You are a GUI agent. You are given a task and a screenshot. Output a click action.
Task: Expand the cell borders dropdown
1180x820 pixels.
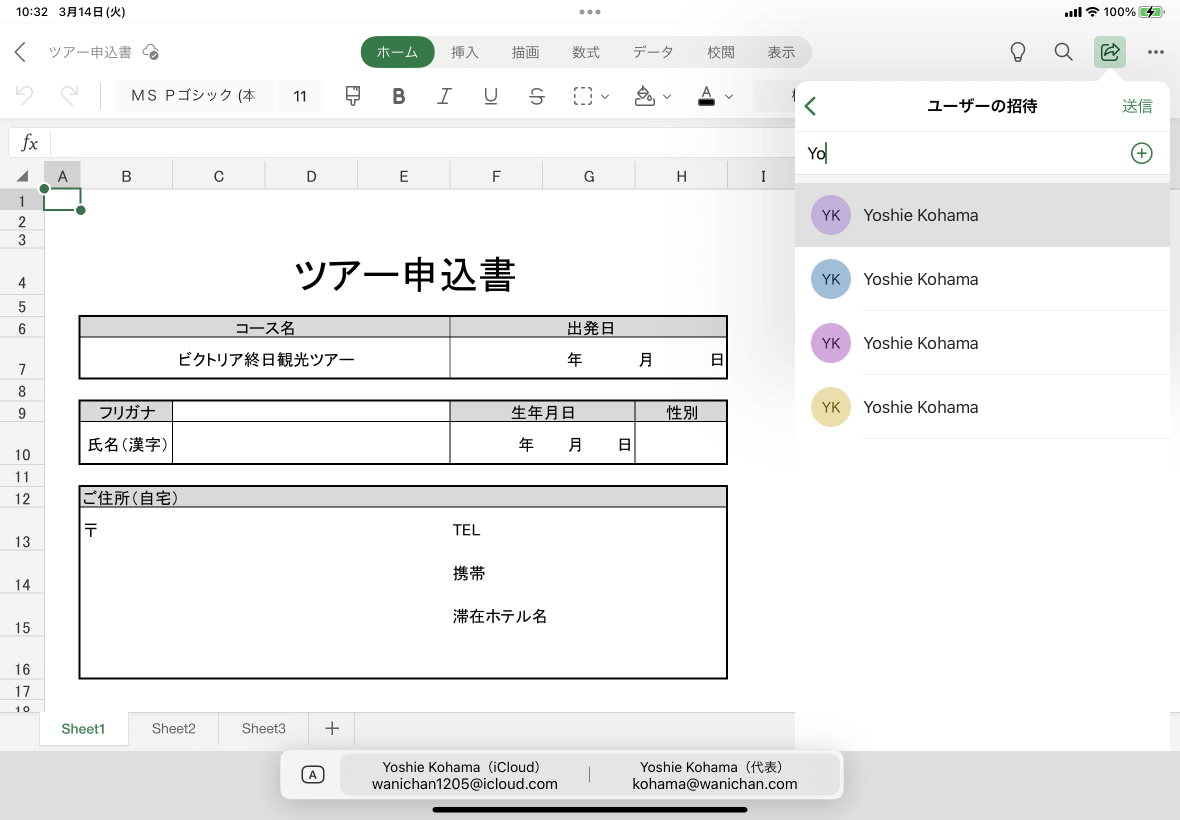tap(604, 97)
